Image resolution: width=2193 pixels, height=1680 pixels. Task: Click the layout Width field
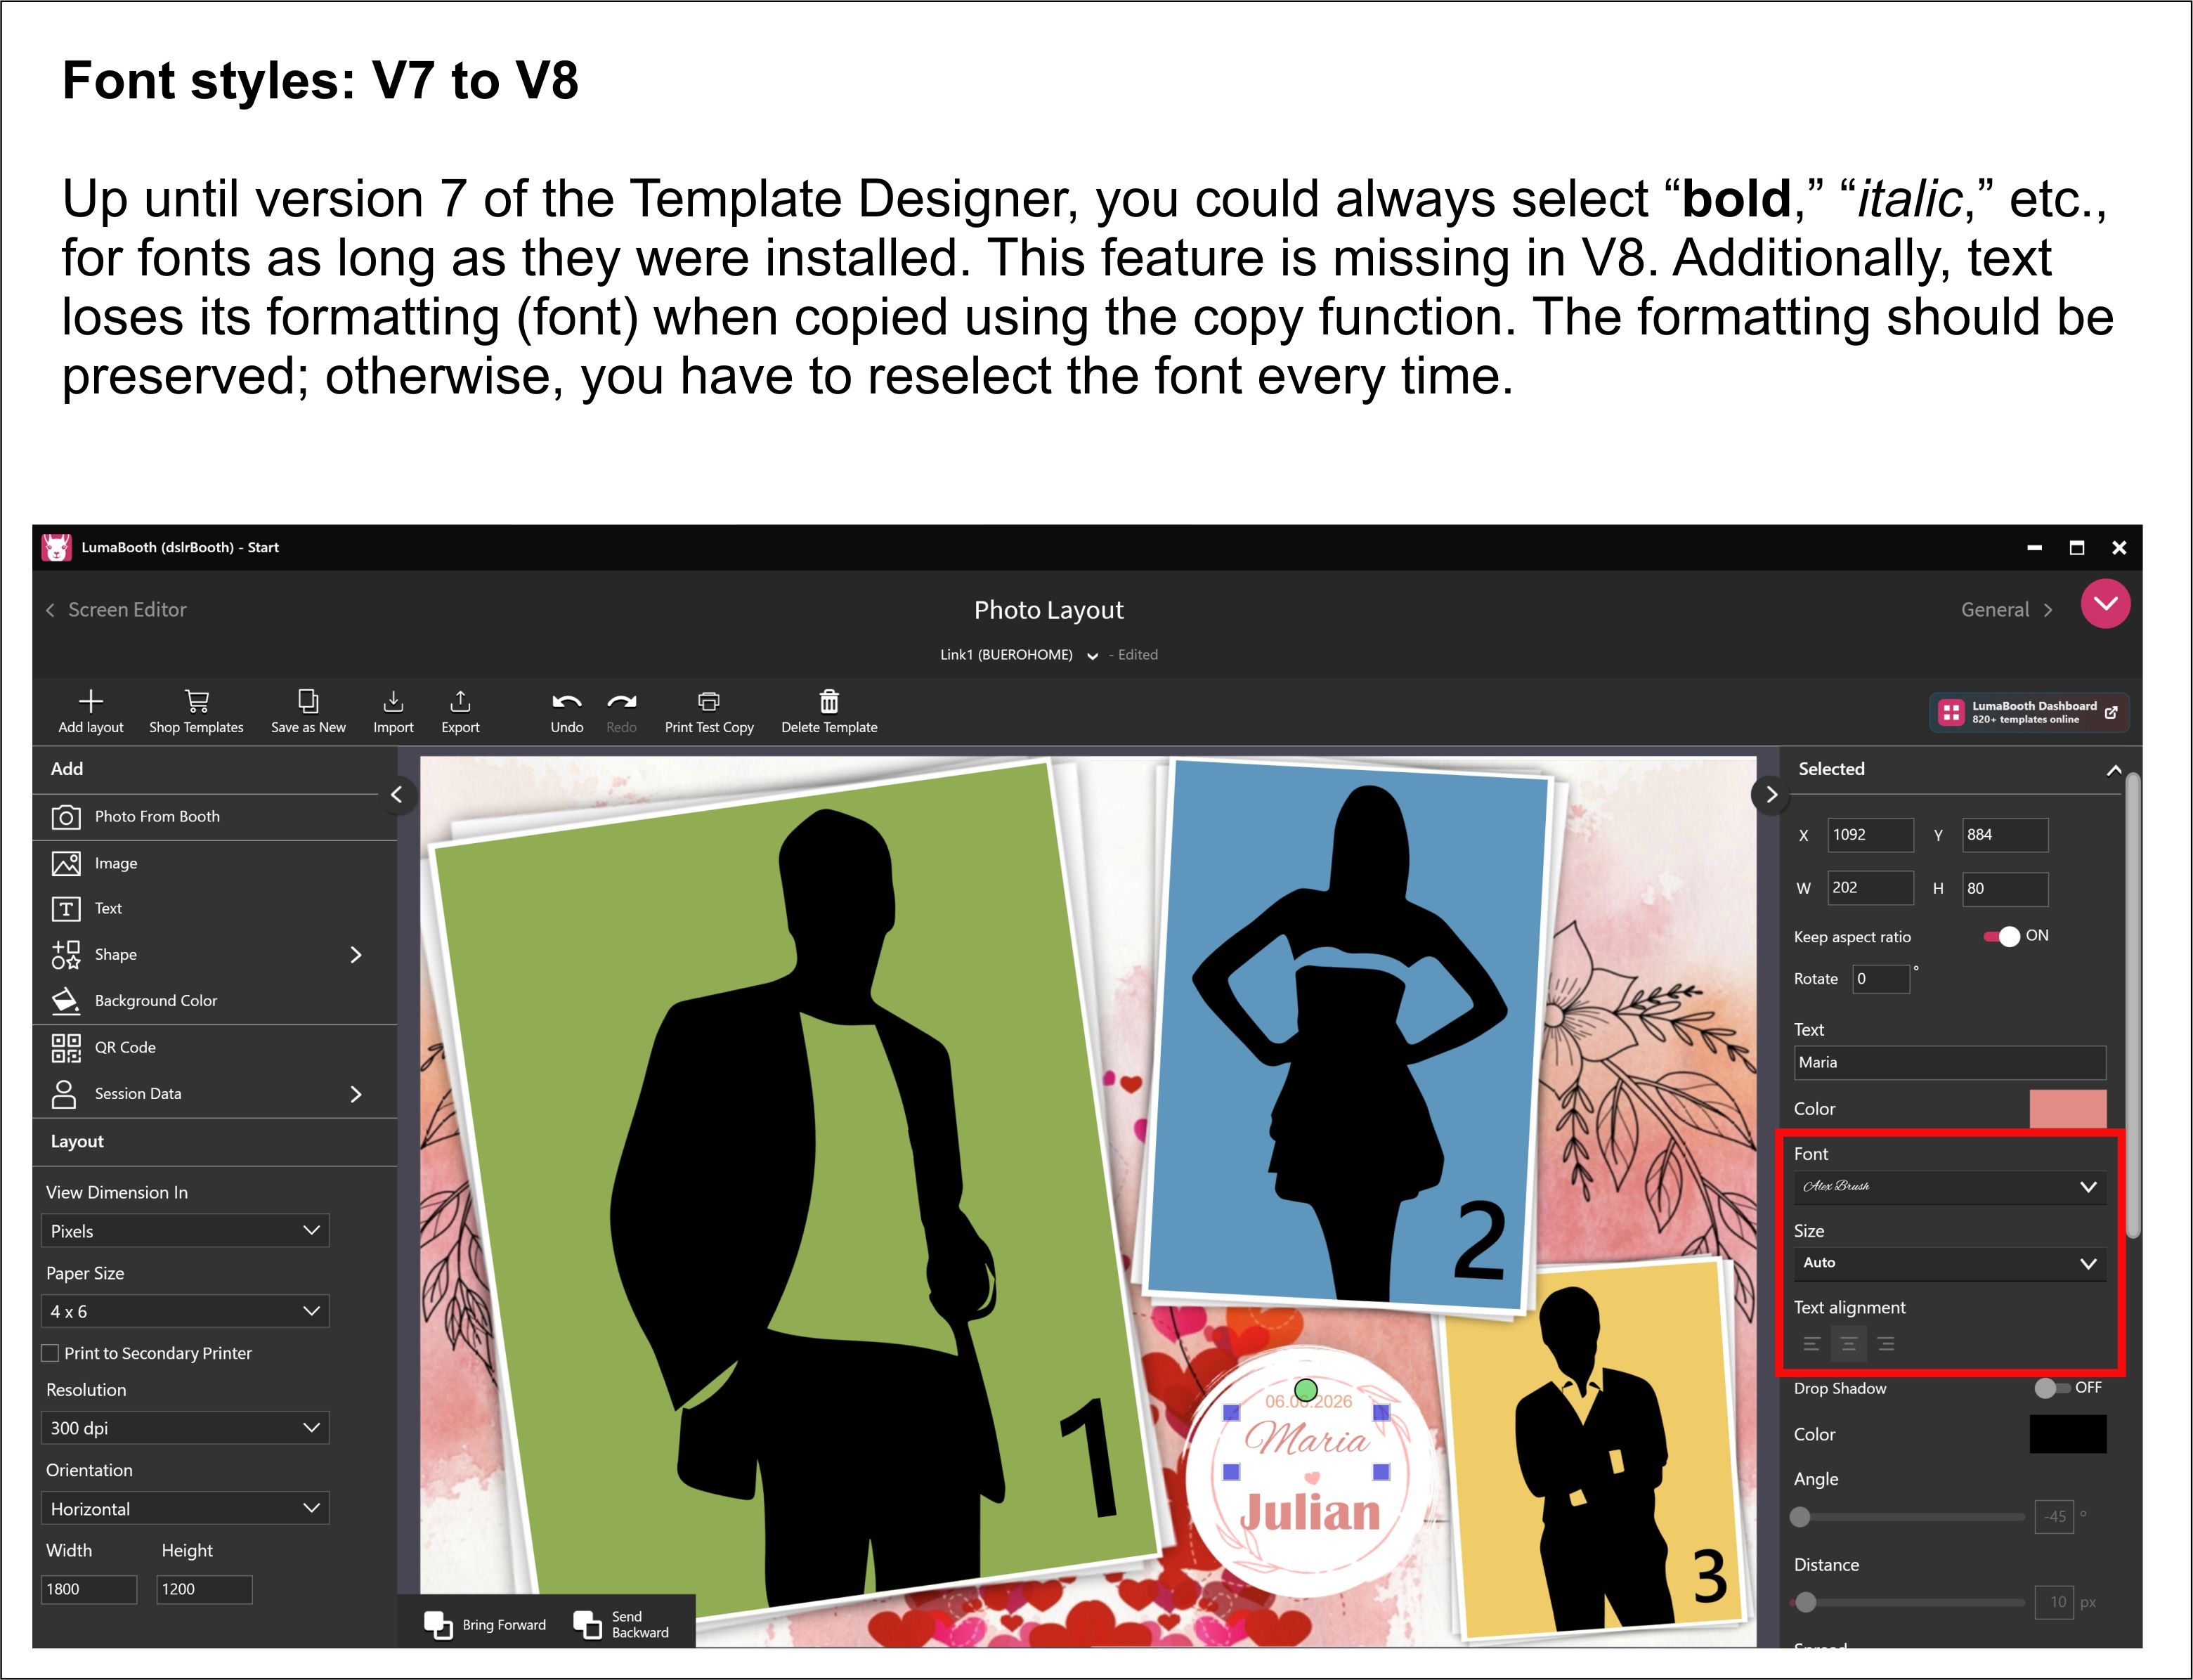pos(89,1589)
